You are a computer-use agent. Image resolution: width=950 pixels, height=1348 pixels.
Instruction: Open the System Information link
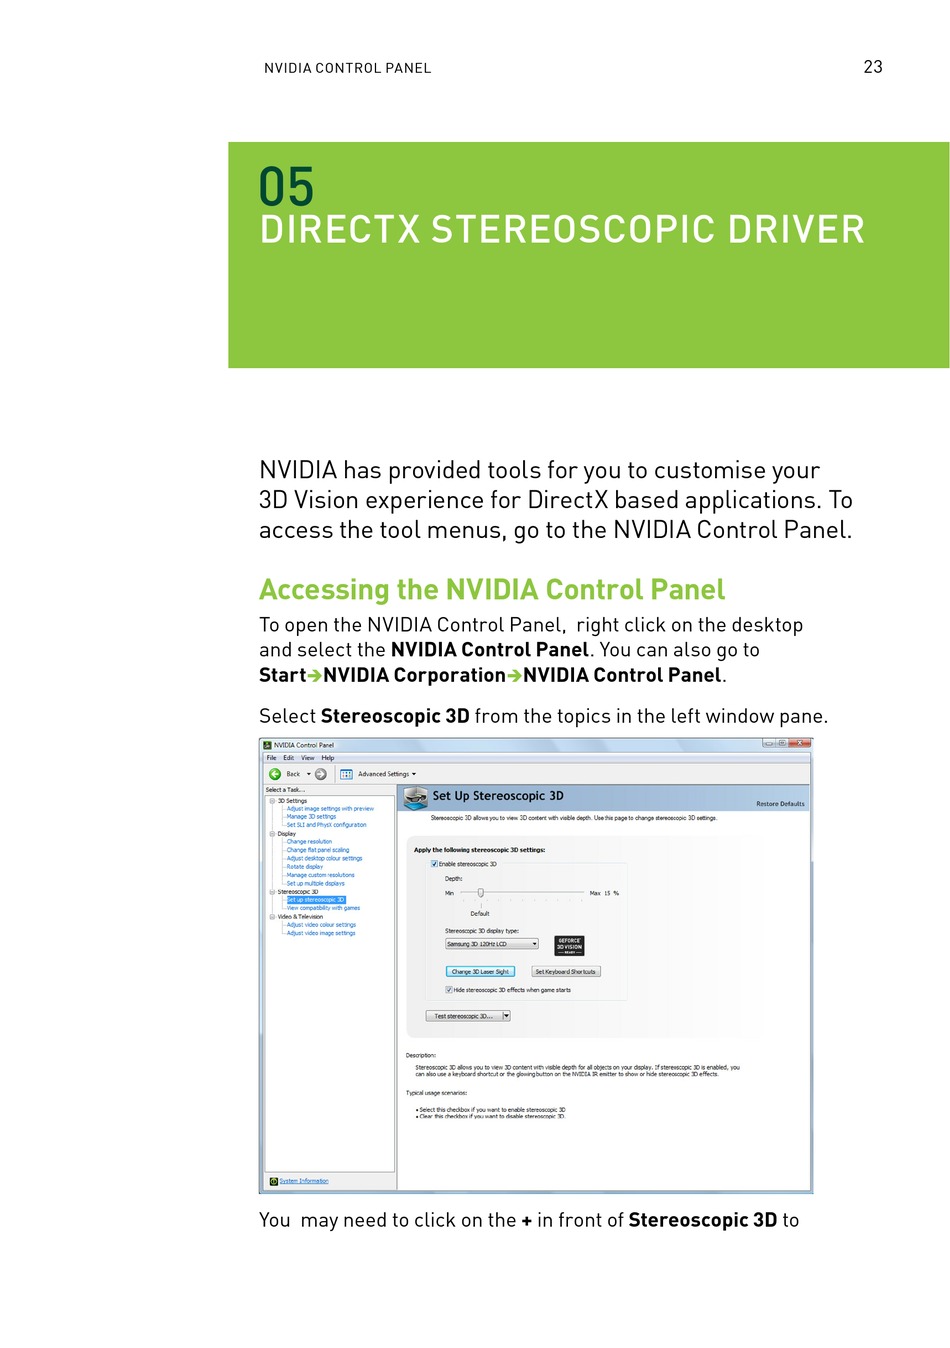(304, 1181)
